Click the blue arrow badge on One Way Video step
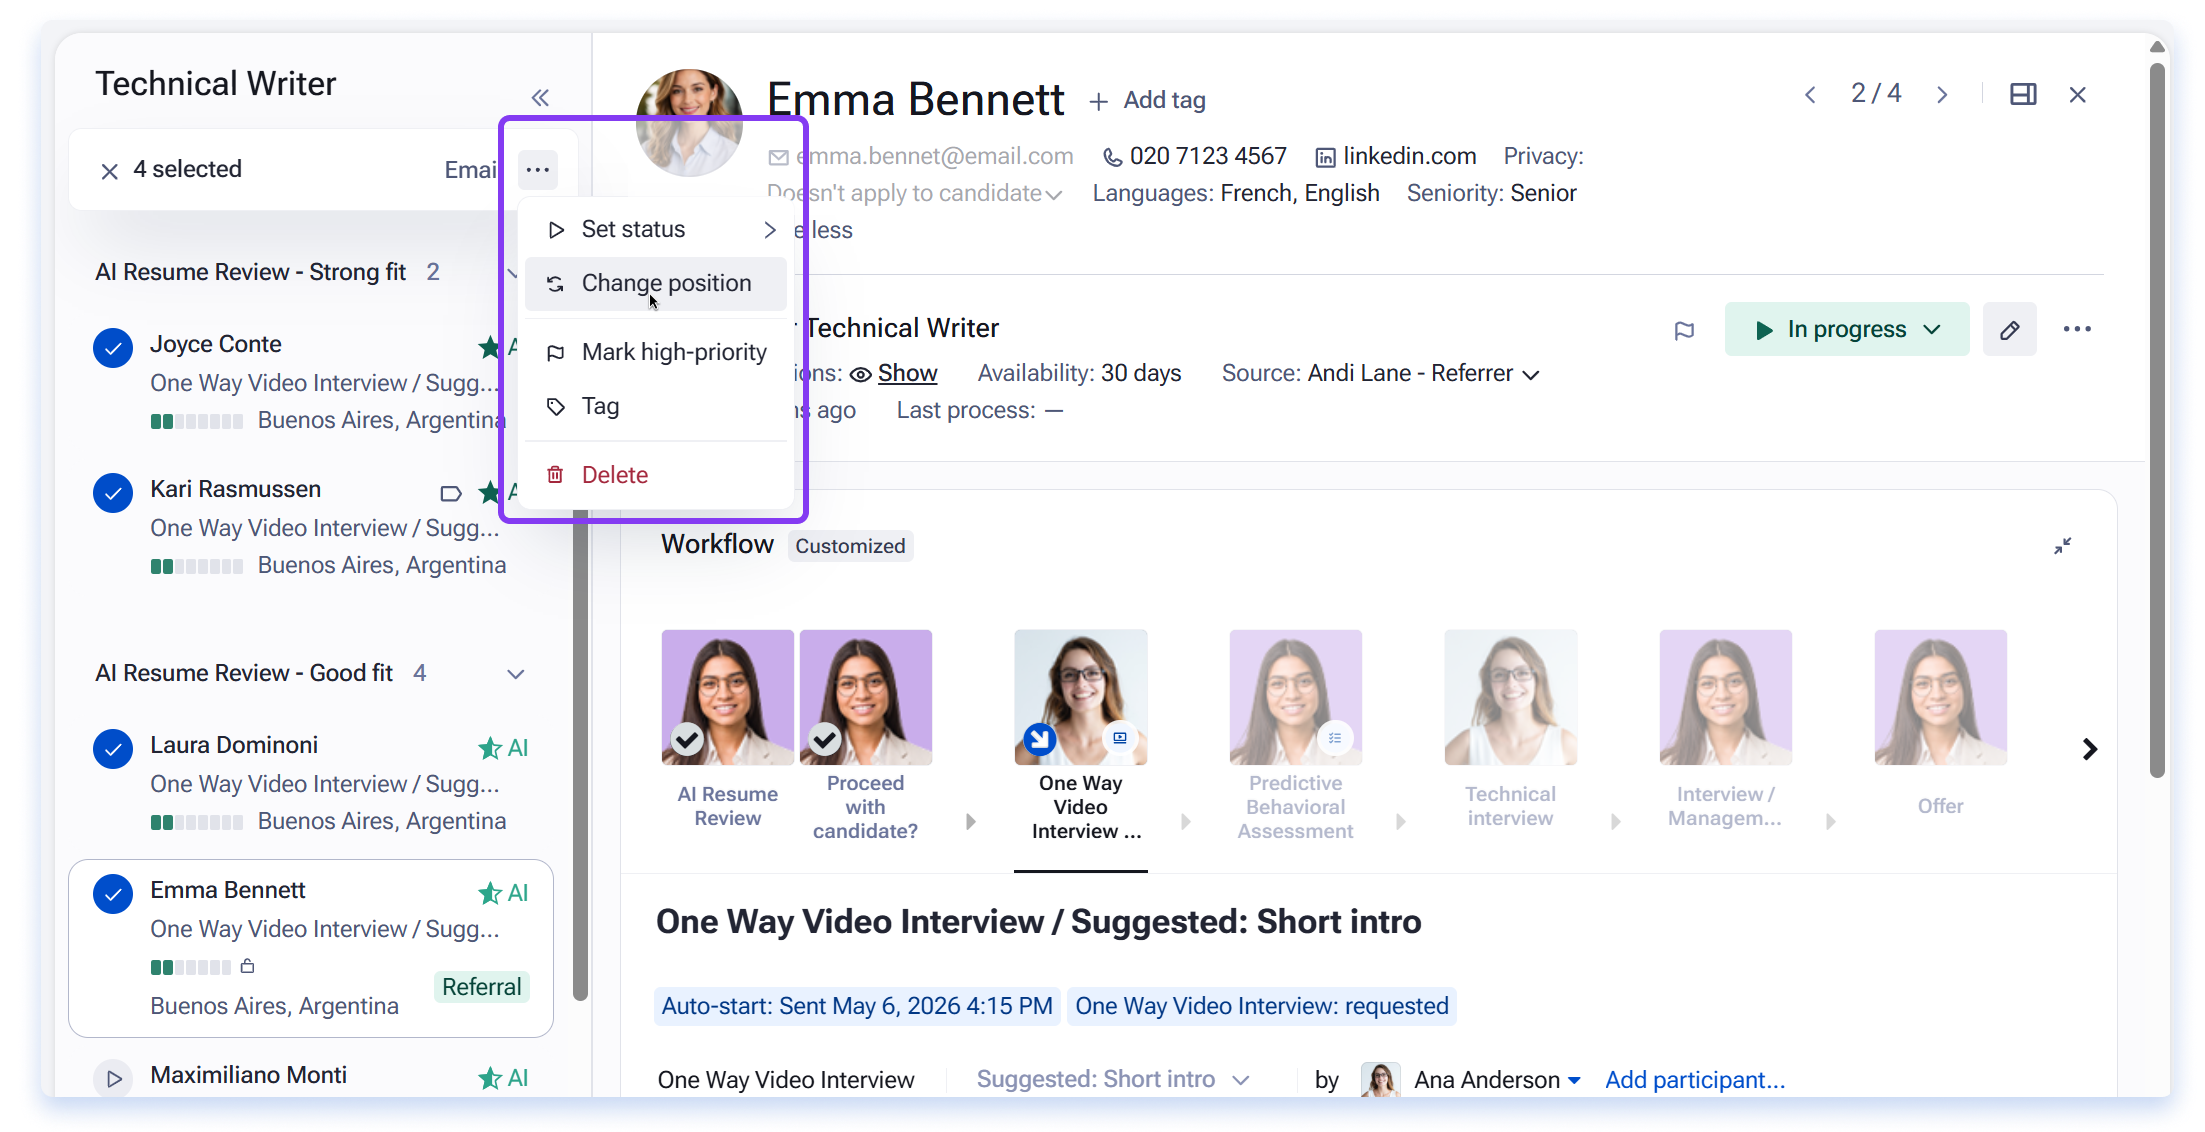 pos(1040,740)
